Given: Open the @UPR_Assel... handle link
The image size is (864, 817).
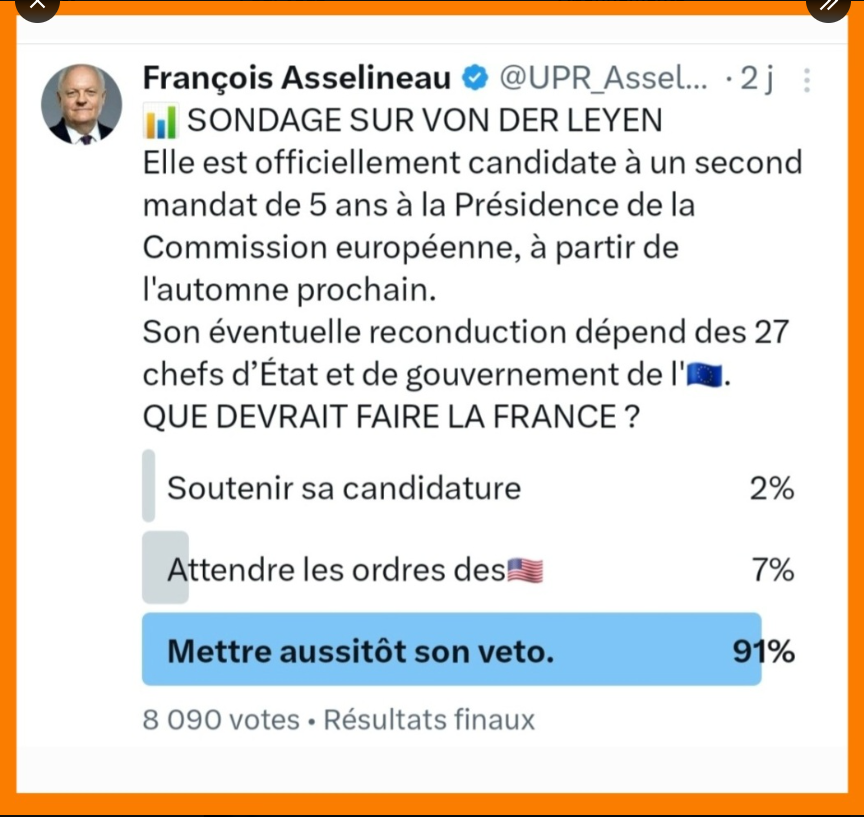Looking at the screenshot, I should (x=603, y=78).
